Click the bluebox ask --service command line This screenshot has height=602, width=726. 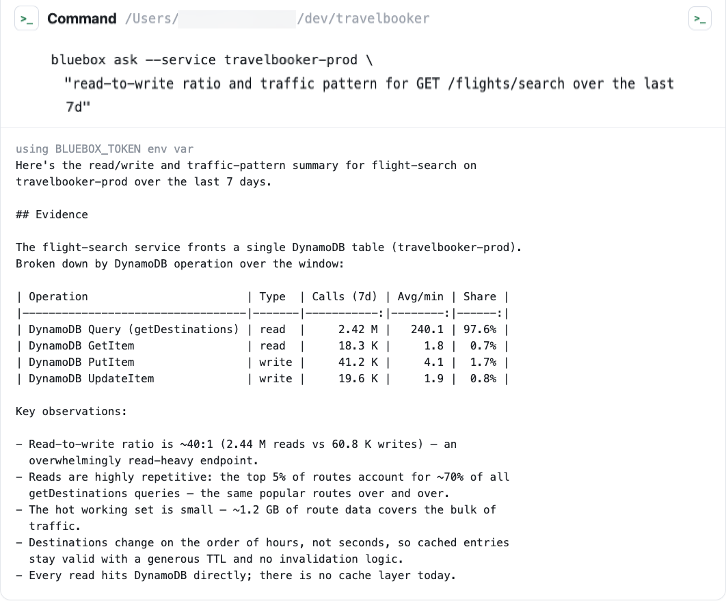[x=212, y=60]
